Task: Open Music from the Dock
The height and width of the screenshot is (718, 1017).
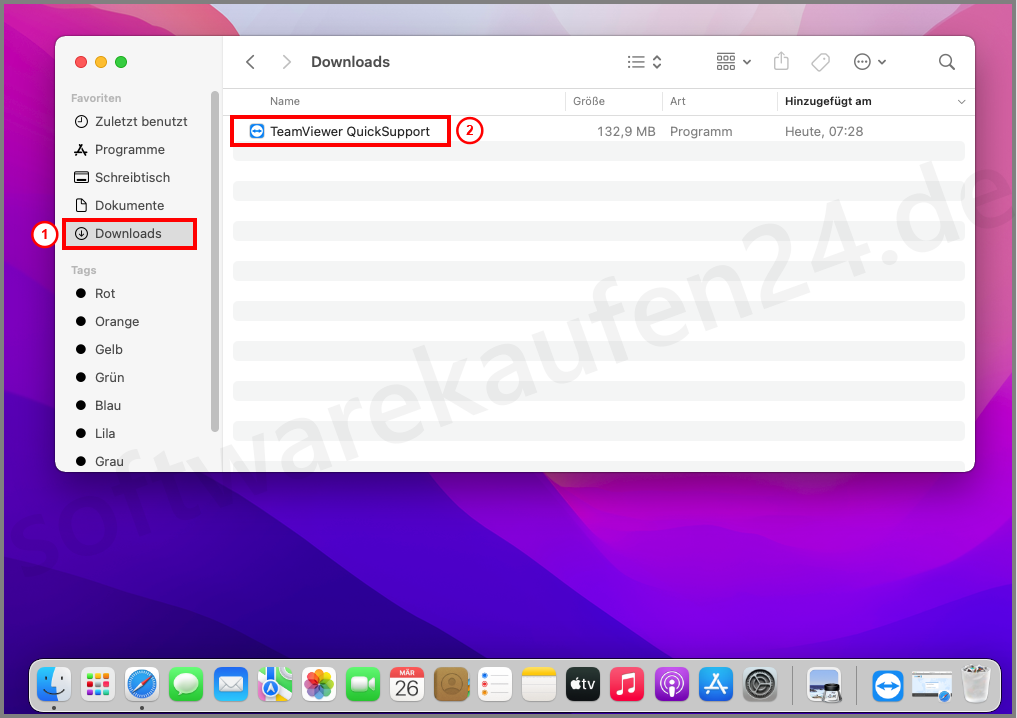Action: pyautogui.click(x=627, y=684)
